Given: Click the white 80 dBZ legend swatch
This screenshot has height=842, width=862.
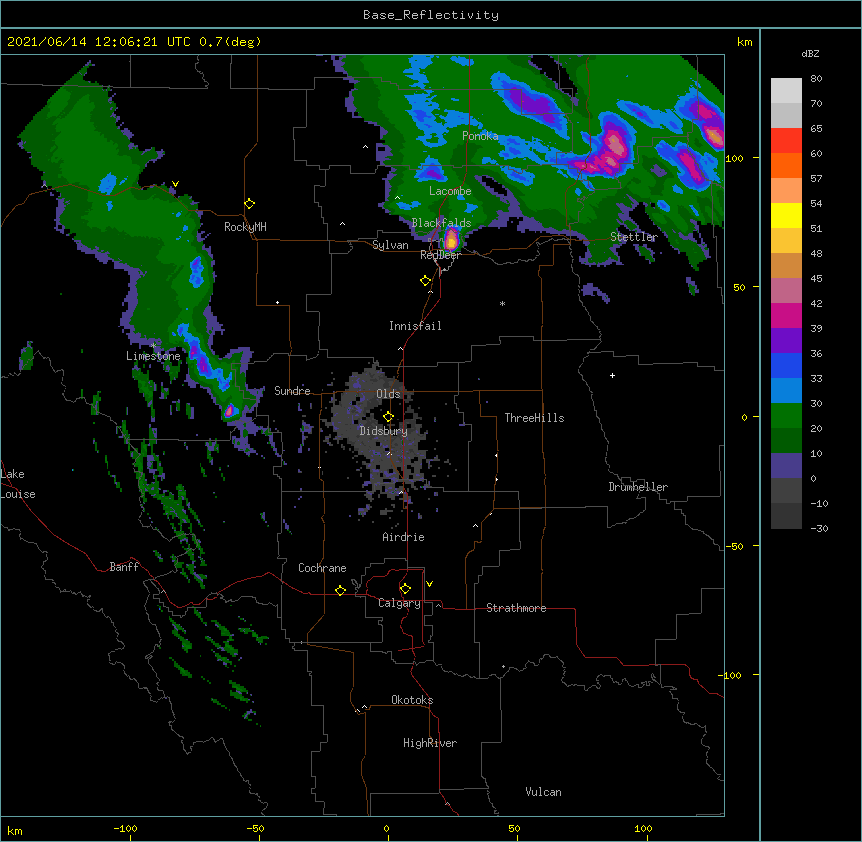Looking at the screenshot, I should pyautogui.click(x=786, y=91).
